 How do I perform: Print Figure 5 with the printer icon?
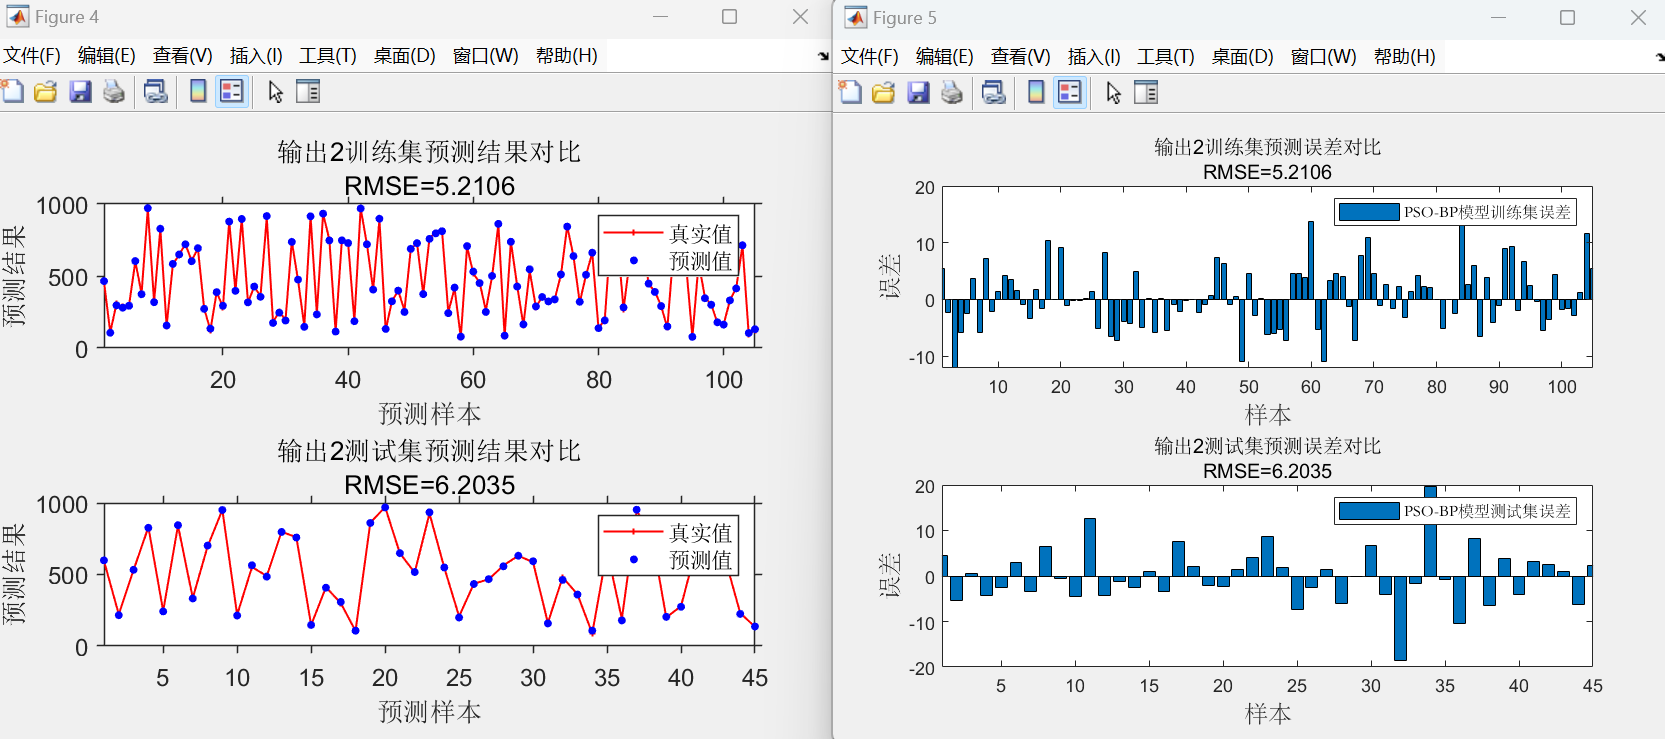coord(952,93)
